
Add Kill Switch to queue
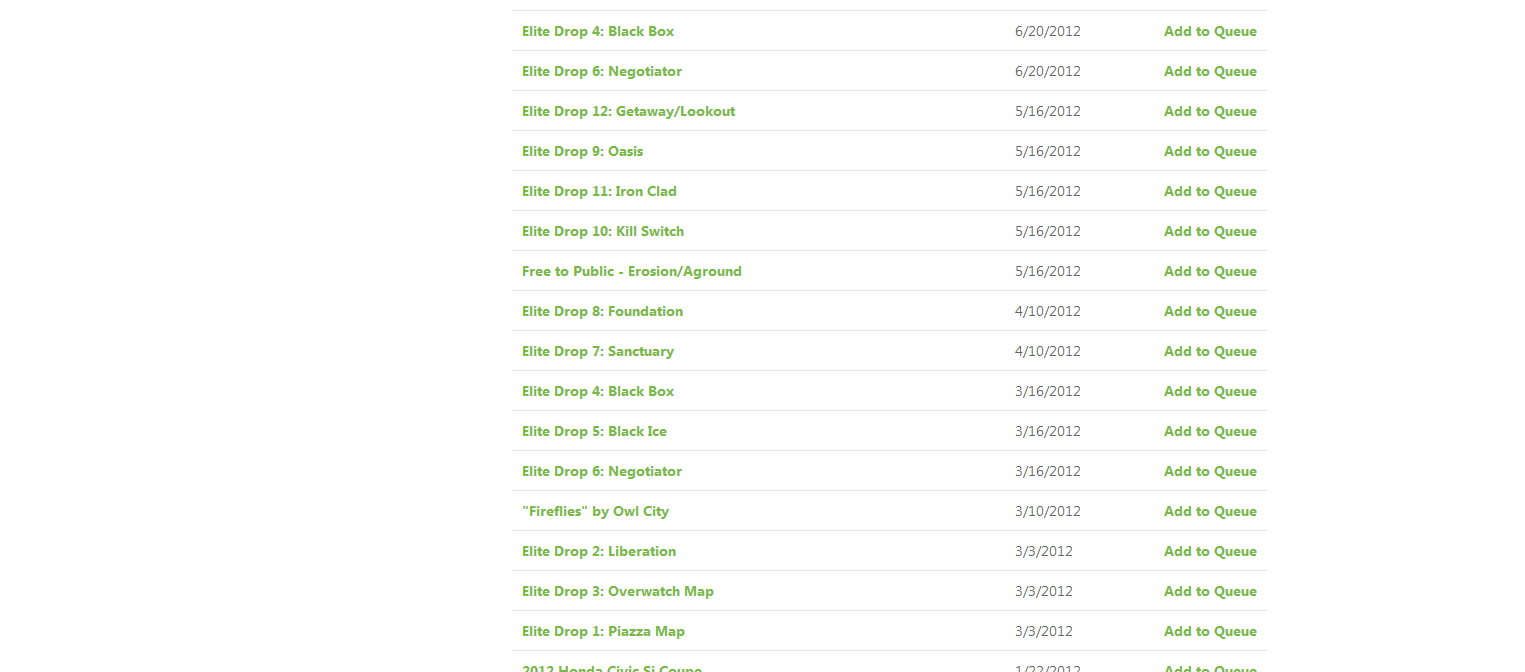point(1210,231)
